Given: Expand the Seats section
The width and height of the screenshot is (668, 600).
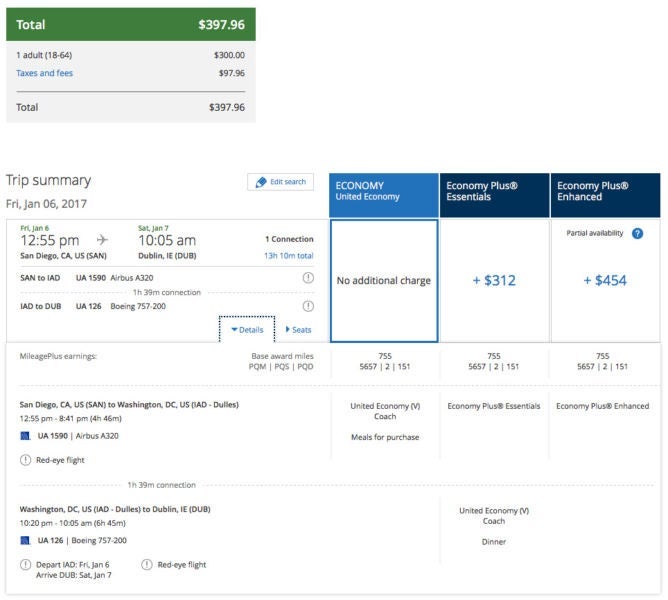Looking at the screenshot, I should coord(298,329).
